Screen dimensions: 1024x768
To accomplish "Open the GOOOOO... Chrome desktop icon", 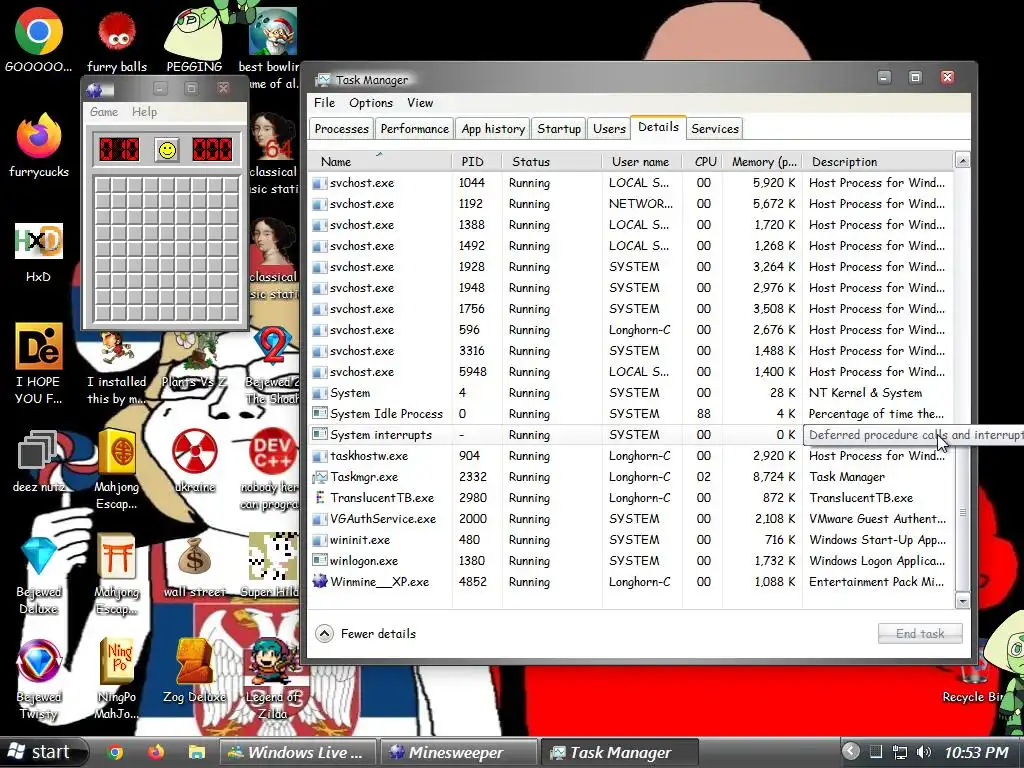I will tap(39, 39).
